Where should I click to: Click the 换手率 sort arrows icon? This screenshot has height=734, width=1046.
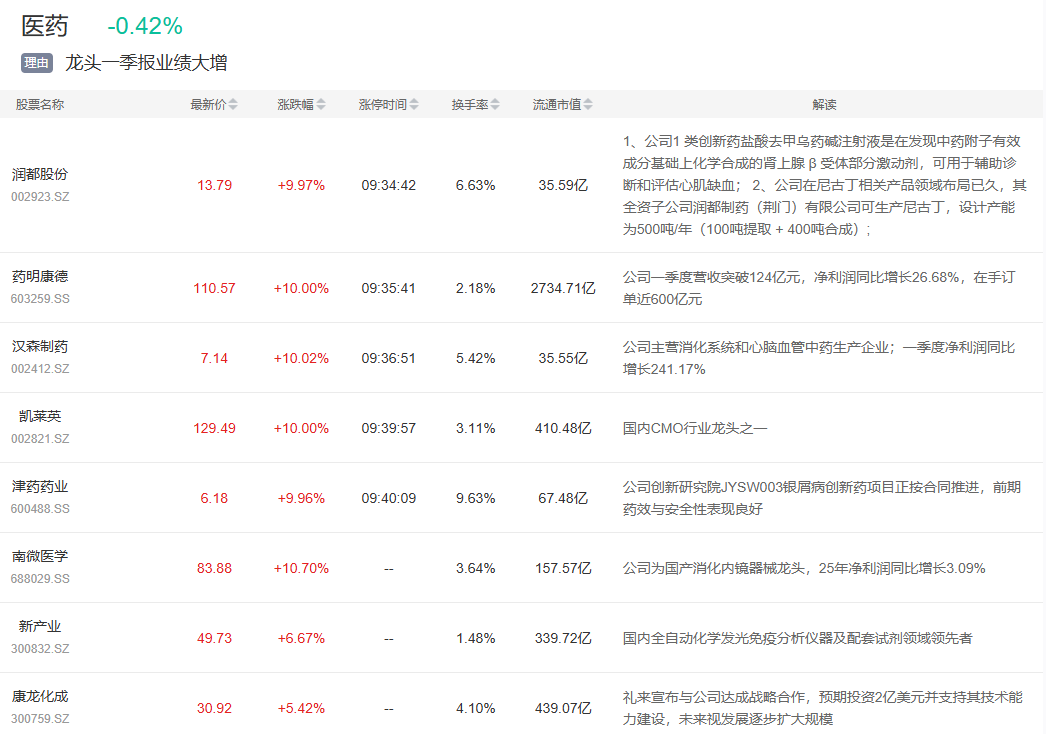495,105
